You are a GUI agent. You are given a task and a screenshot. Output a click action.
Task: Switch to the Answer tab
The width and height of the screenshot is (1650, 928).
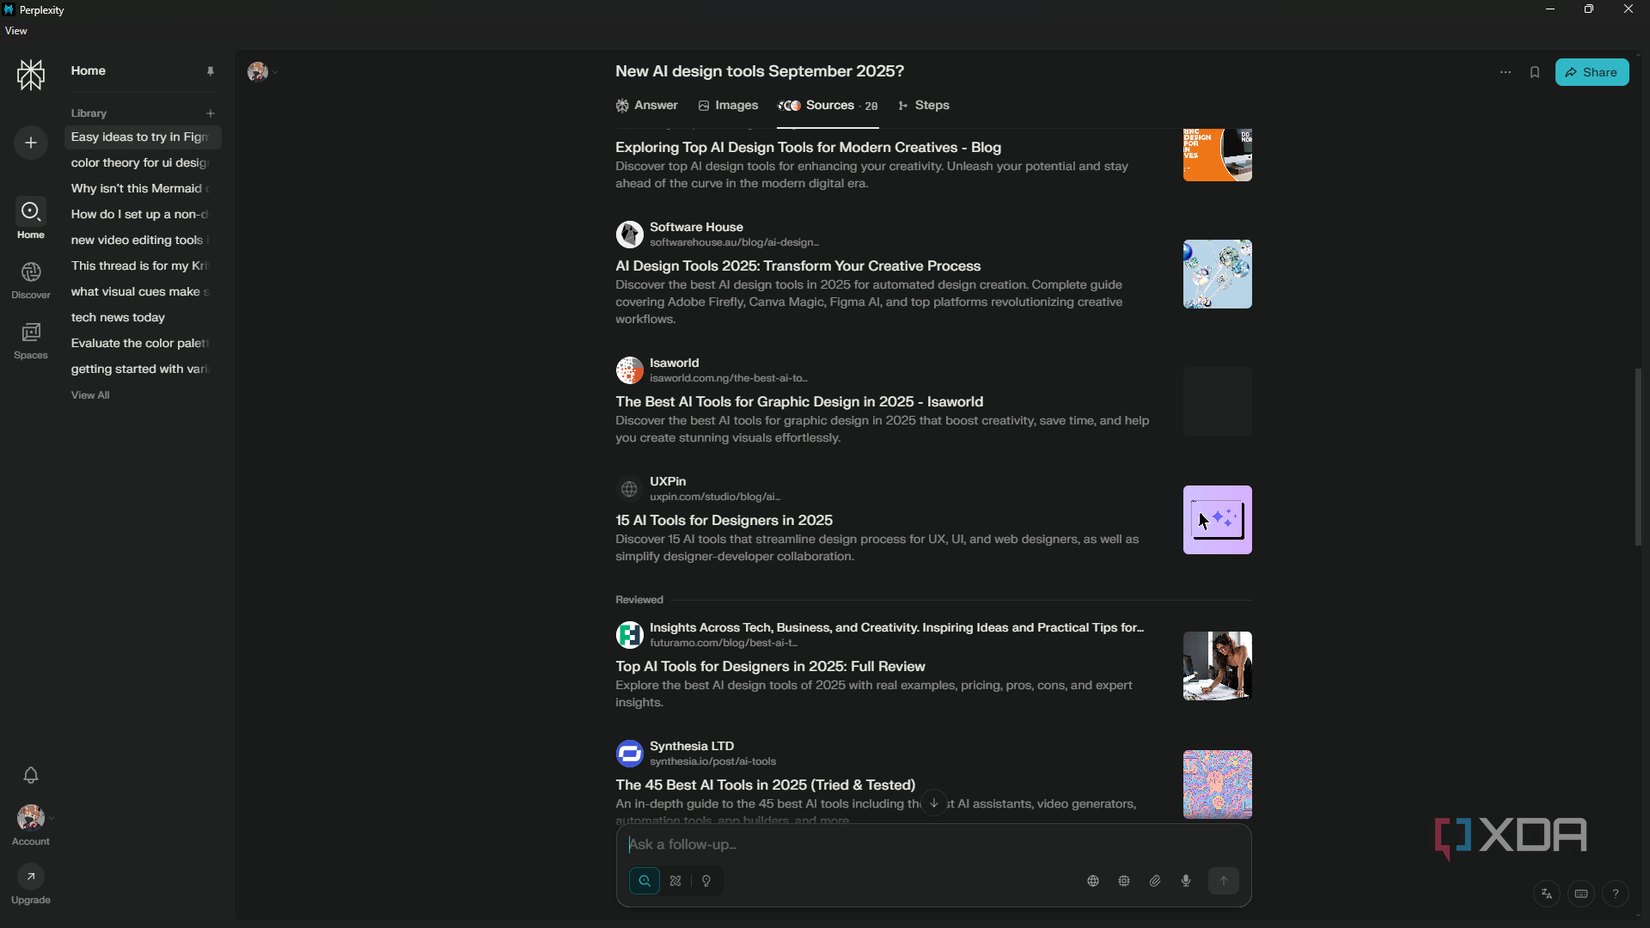coord(647,105)
